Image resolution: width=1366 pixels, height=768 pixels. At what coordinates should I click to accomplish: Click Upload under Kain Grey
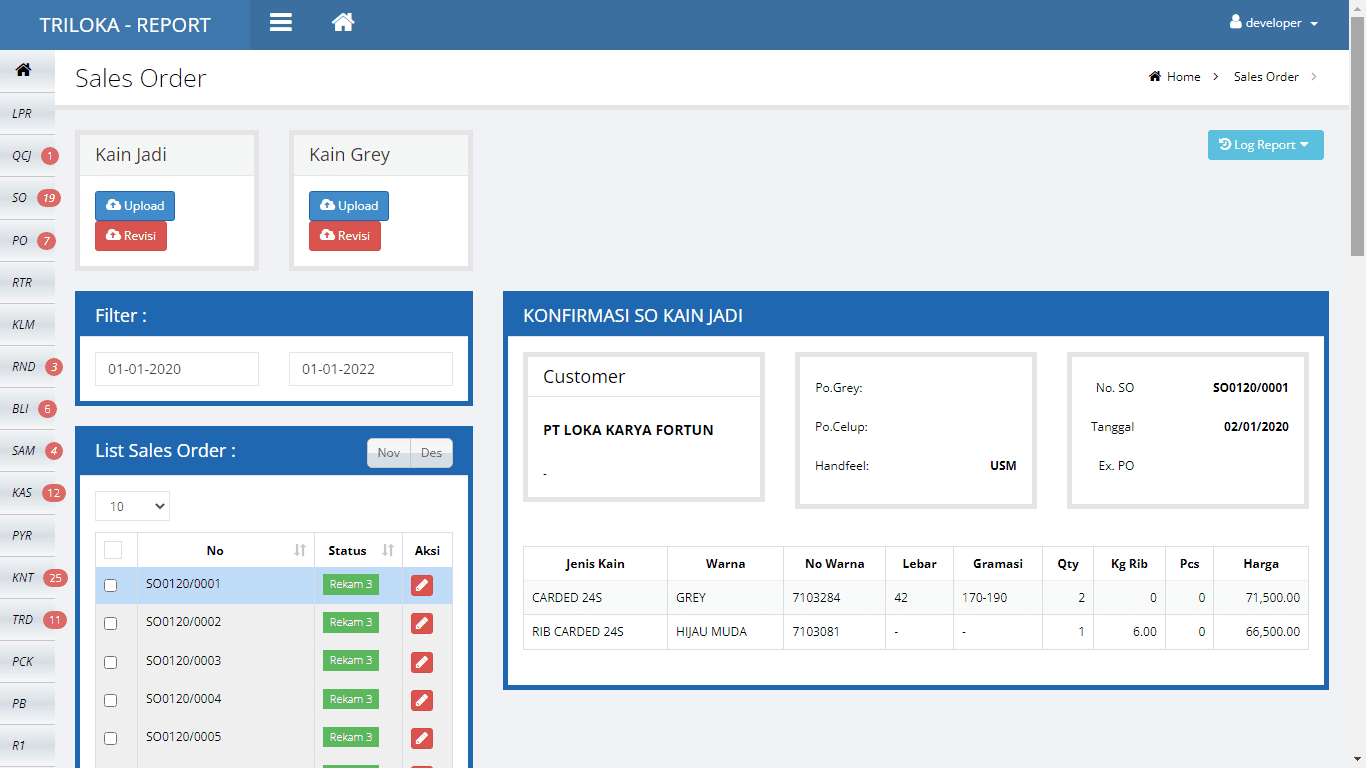coord(349,206)
